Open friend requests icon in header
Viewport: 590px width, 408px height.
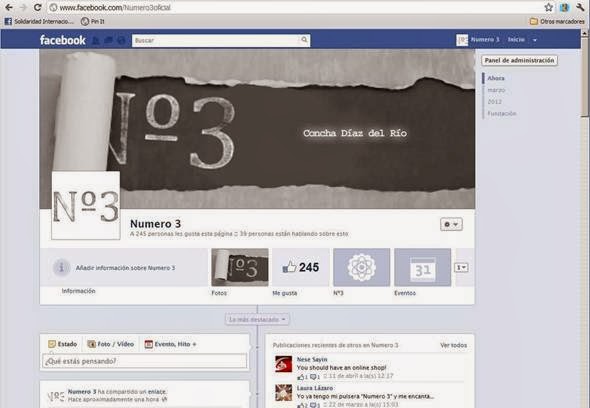click(96, 40)
